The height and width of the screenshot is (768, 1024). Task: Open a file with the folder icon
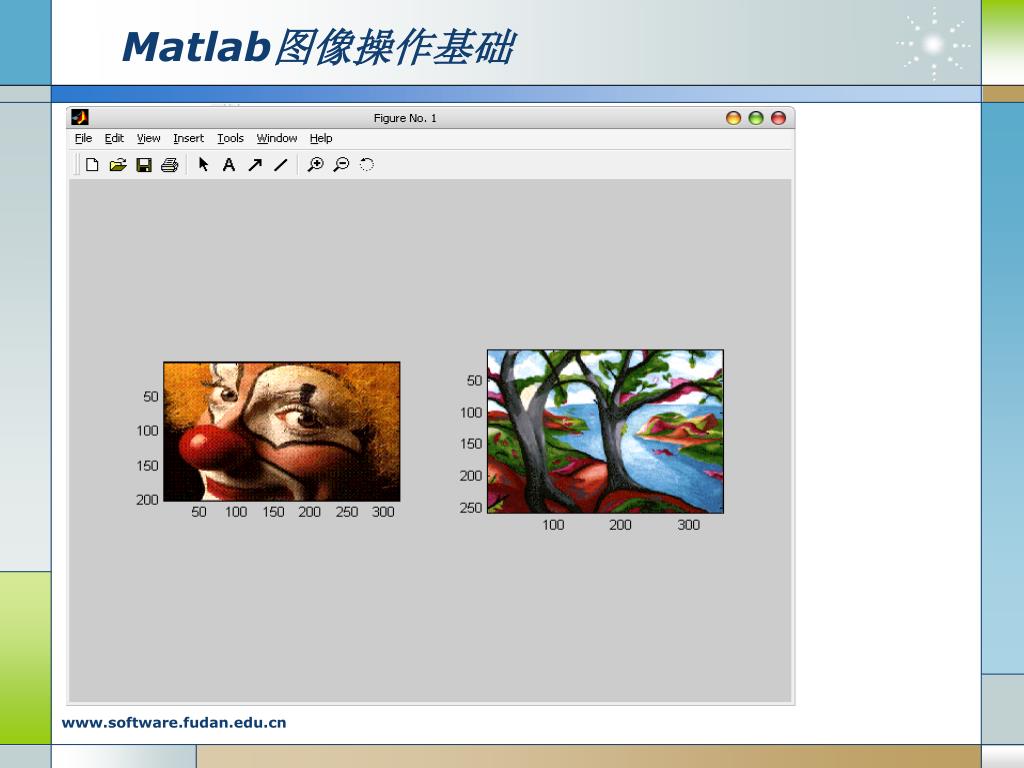(118, 165)
